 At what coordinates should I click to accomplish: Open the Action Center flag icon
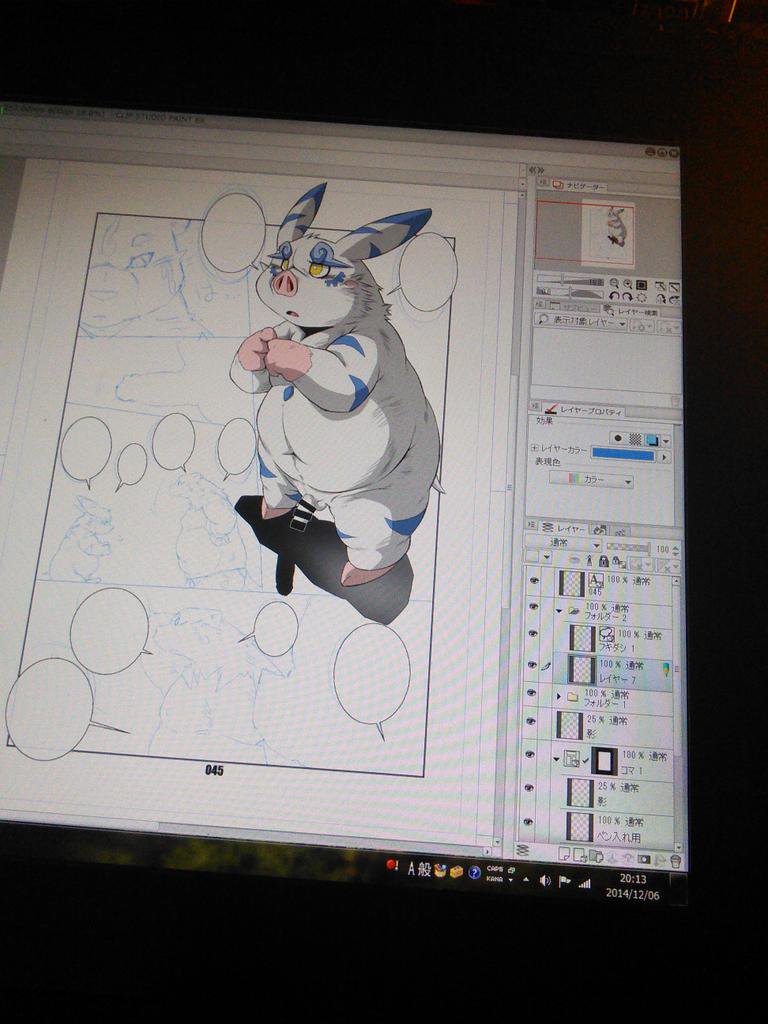(564, 882)
